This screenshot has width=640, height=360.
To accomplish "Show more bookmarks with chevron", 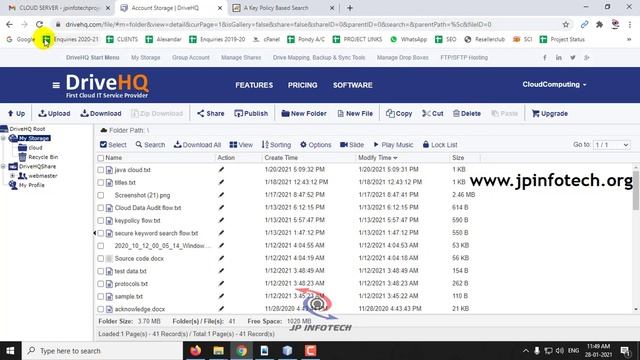I will pyautogui.click(x=629, y=40).
